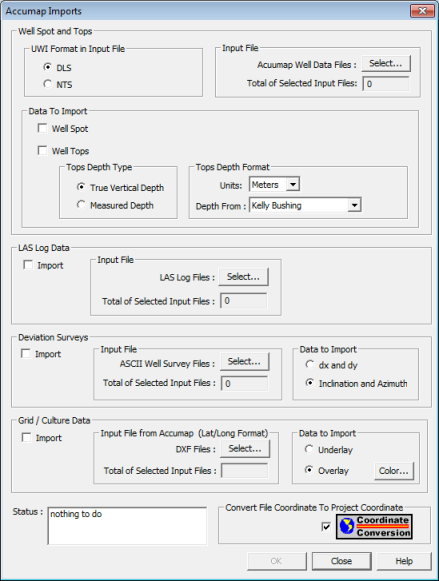Select Accumap Well Data Files
439x581 pixels.
tap(386, 63)
